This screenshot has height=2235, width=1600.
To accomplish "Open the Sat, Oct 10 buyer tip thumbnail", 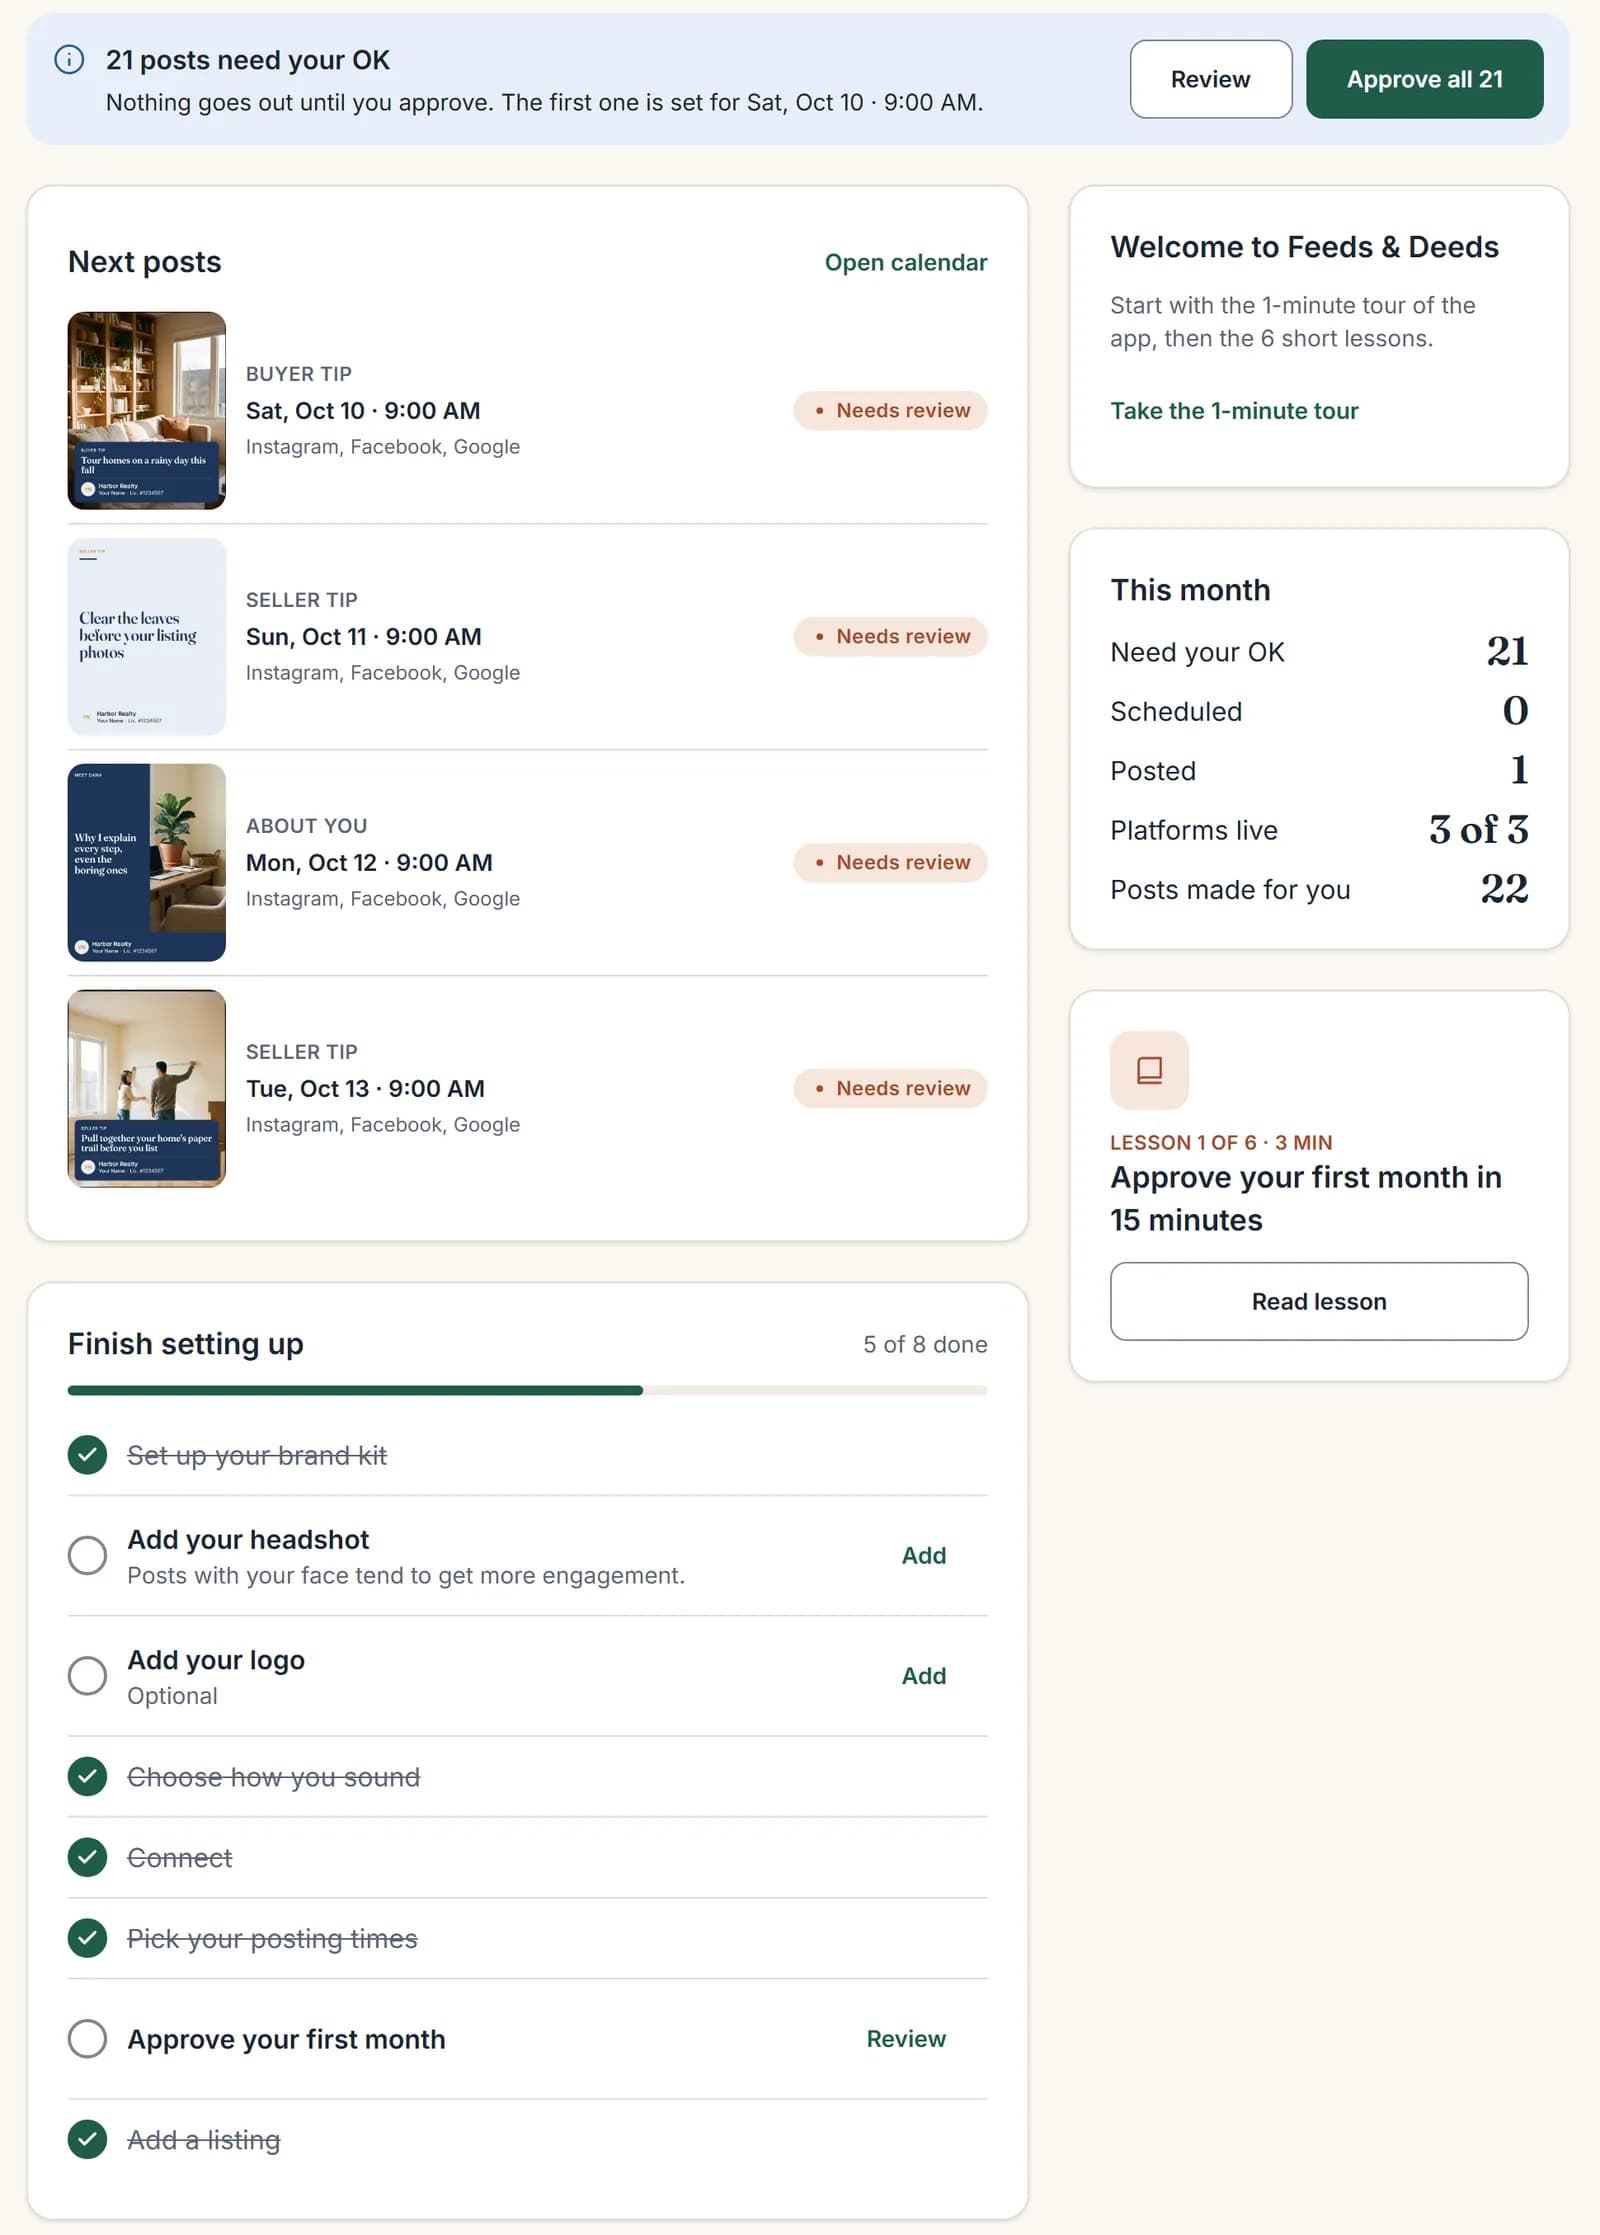I will point(147,411).
